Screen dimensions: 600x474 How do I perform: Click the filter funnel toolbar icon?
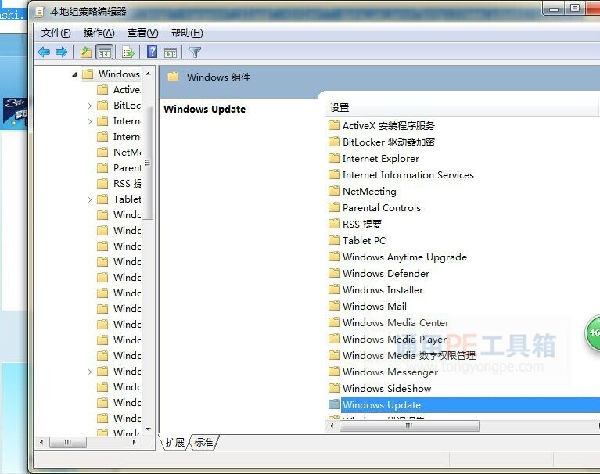195,52
